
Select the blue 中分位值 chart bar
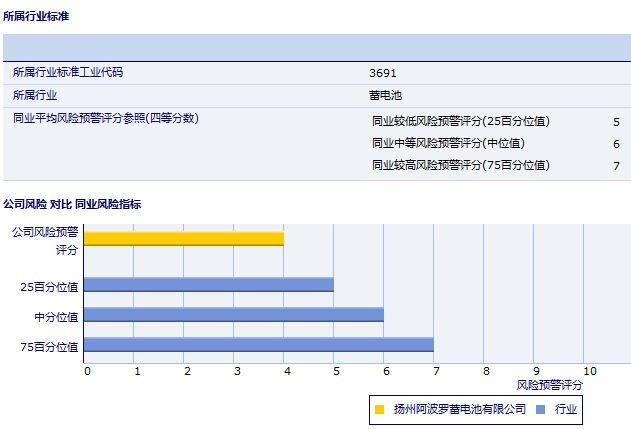point(233,315)
